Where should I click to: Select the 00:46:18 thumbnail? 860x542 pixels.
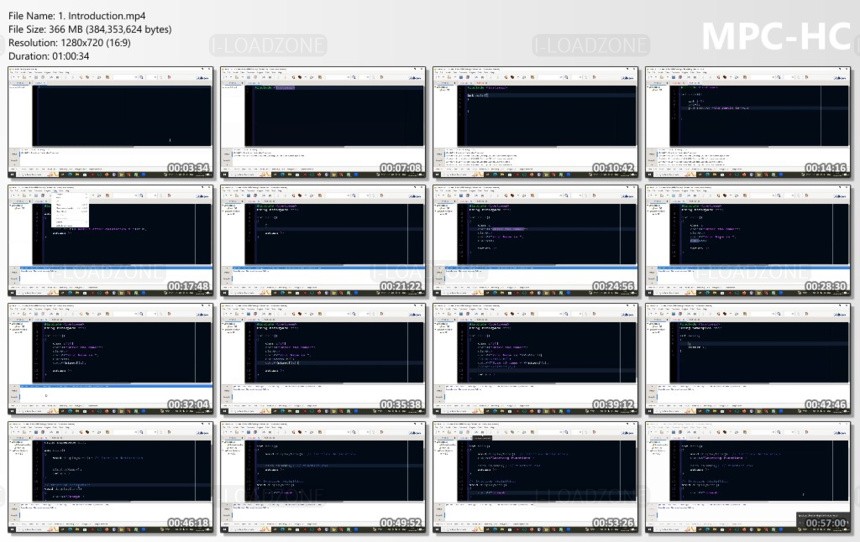(111, 477)
